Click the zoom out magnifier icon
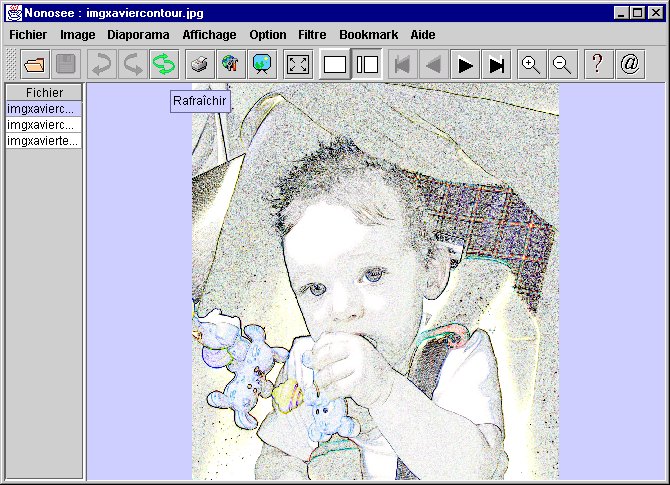 [562, 65]
